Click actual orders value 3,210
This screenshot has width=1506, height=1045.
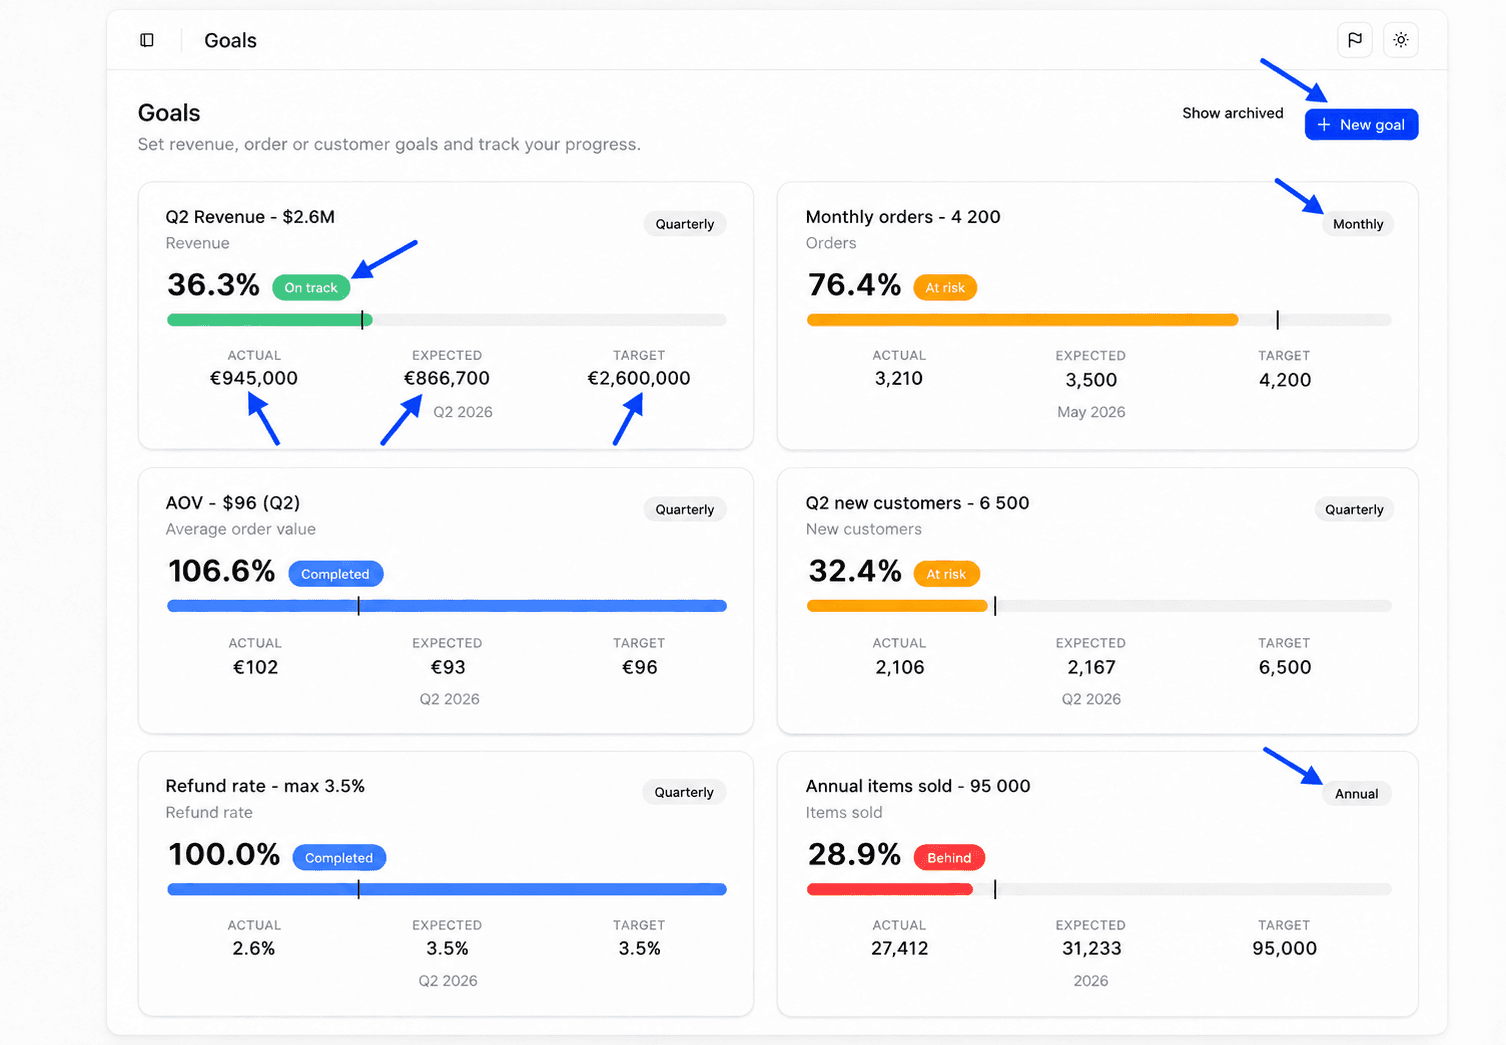tap(899, 378)
